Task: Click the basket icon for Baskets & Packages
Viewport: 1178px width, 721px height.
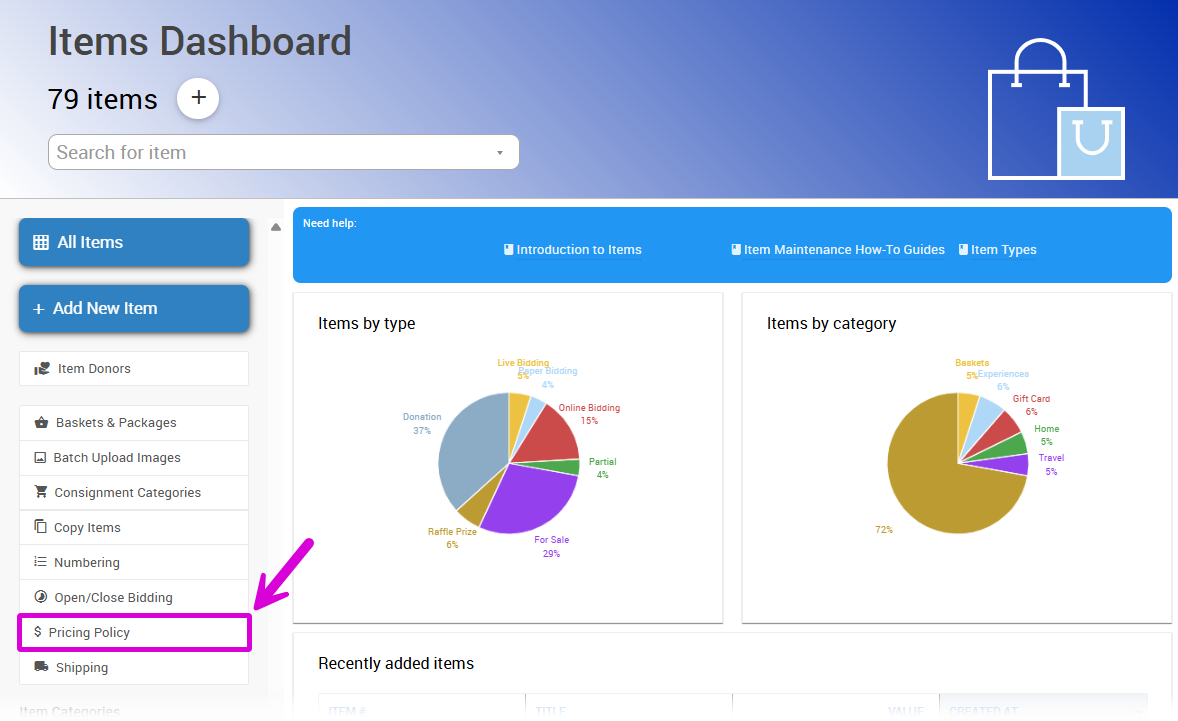Action: 41,423
